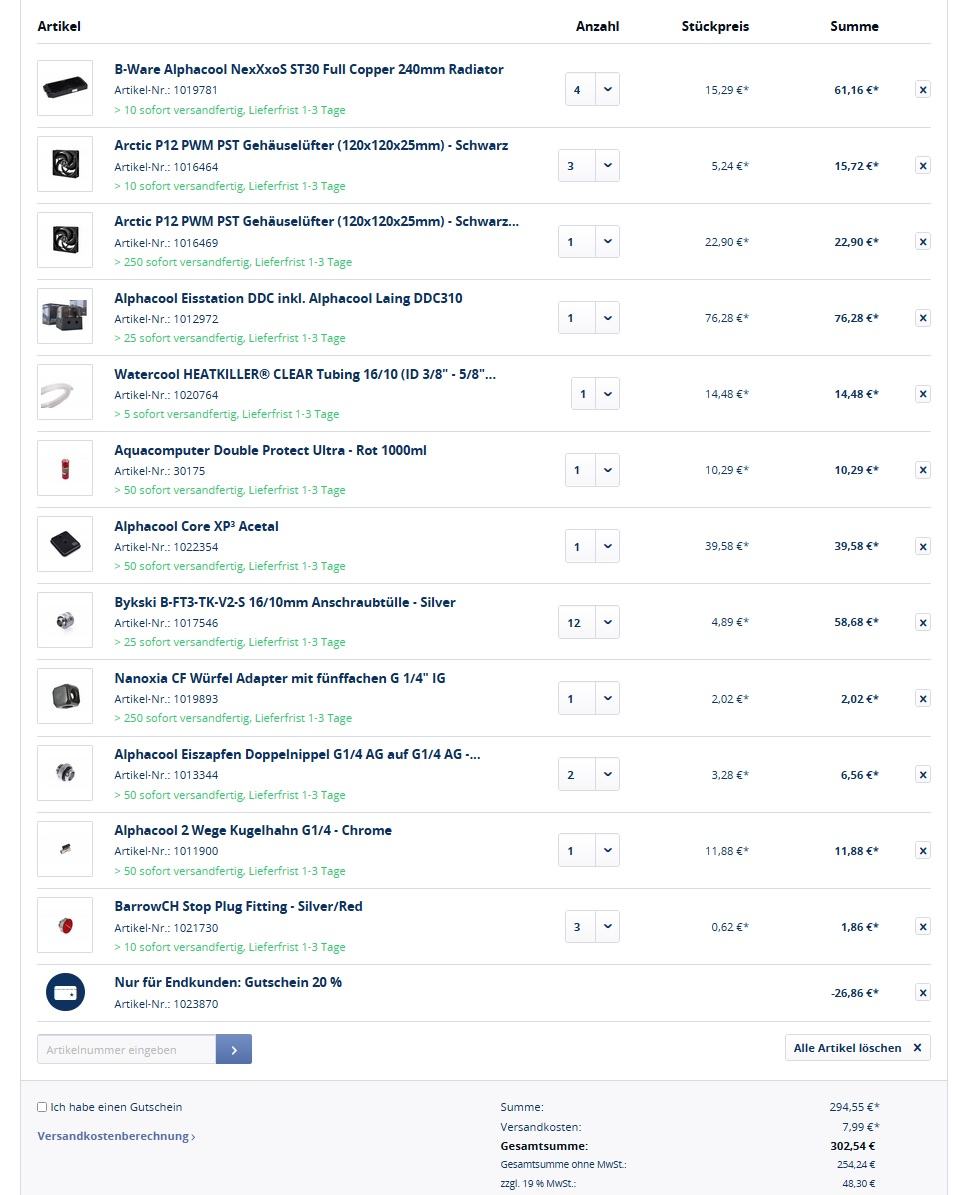Open quantity dropdown for NexXxoS Radiator
Image resolution: width=957 pixels, height=1195 pixels.
pos(592,90)
